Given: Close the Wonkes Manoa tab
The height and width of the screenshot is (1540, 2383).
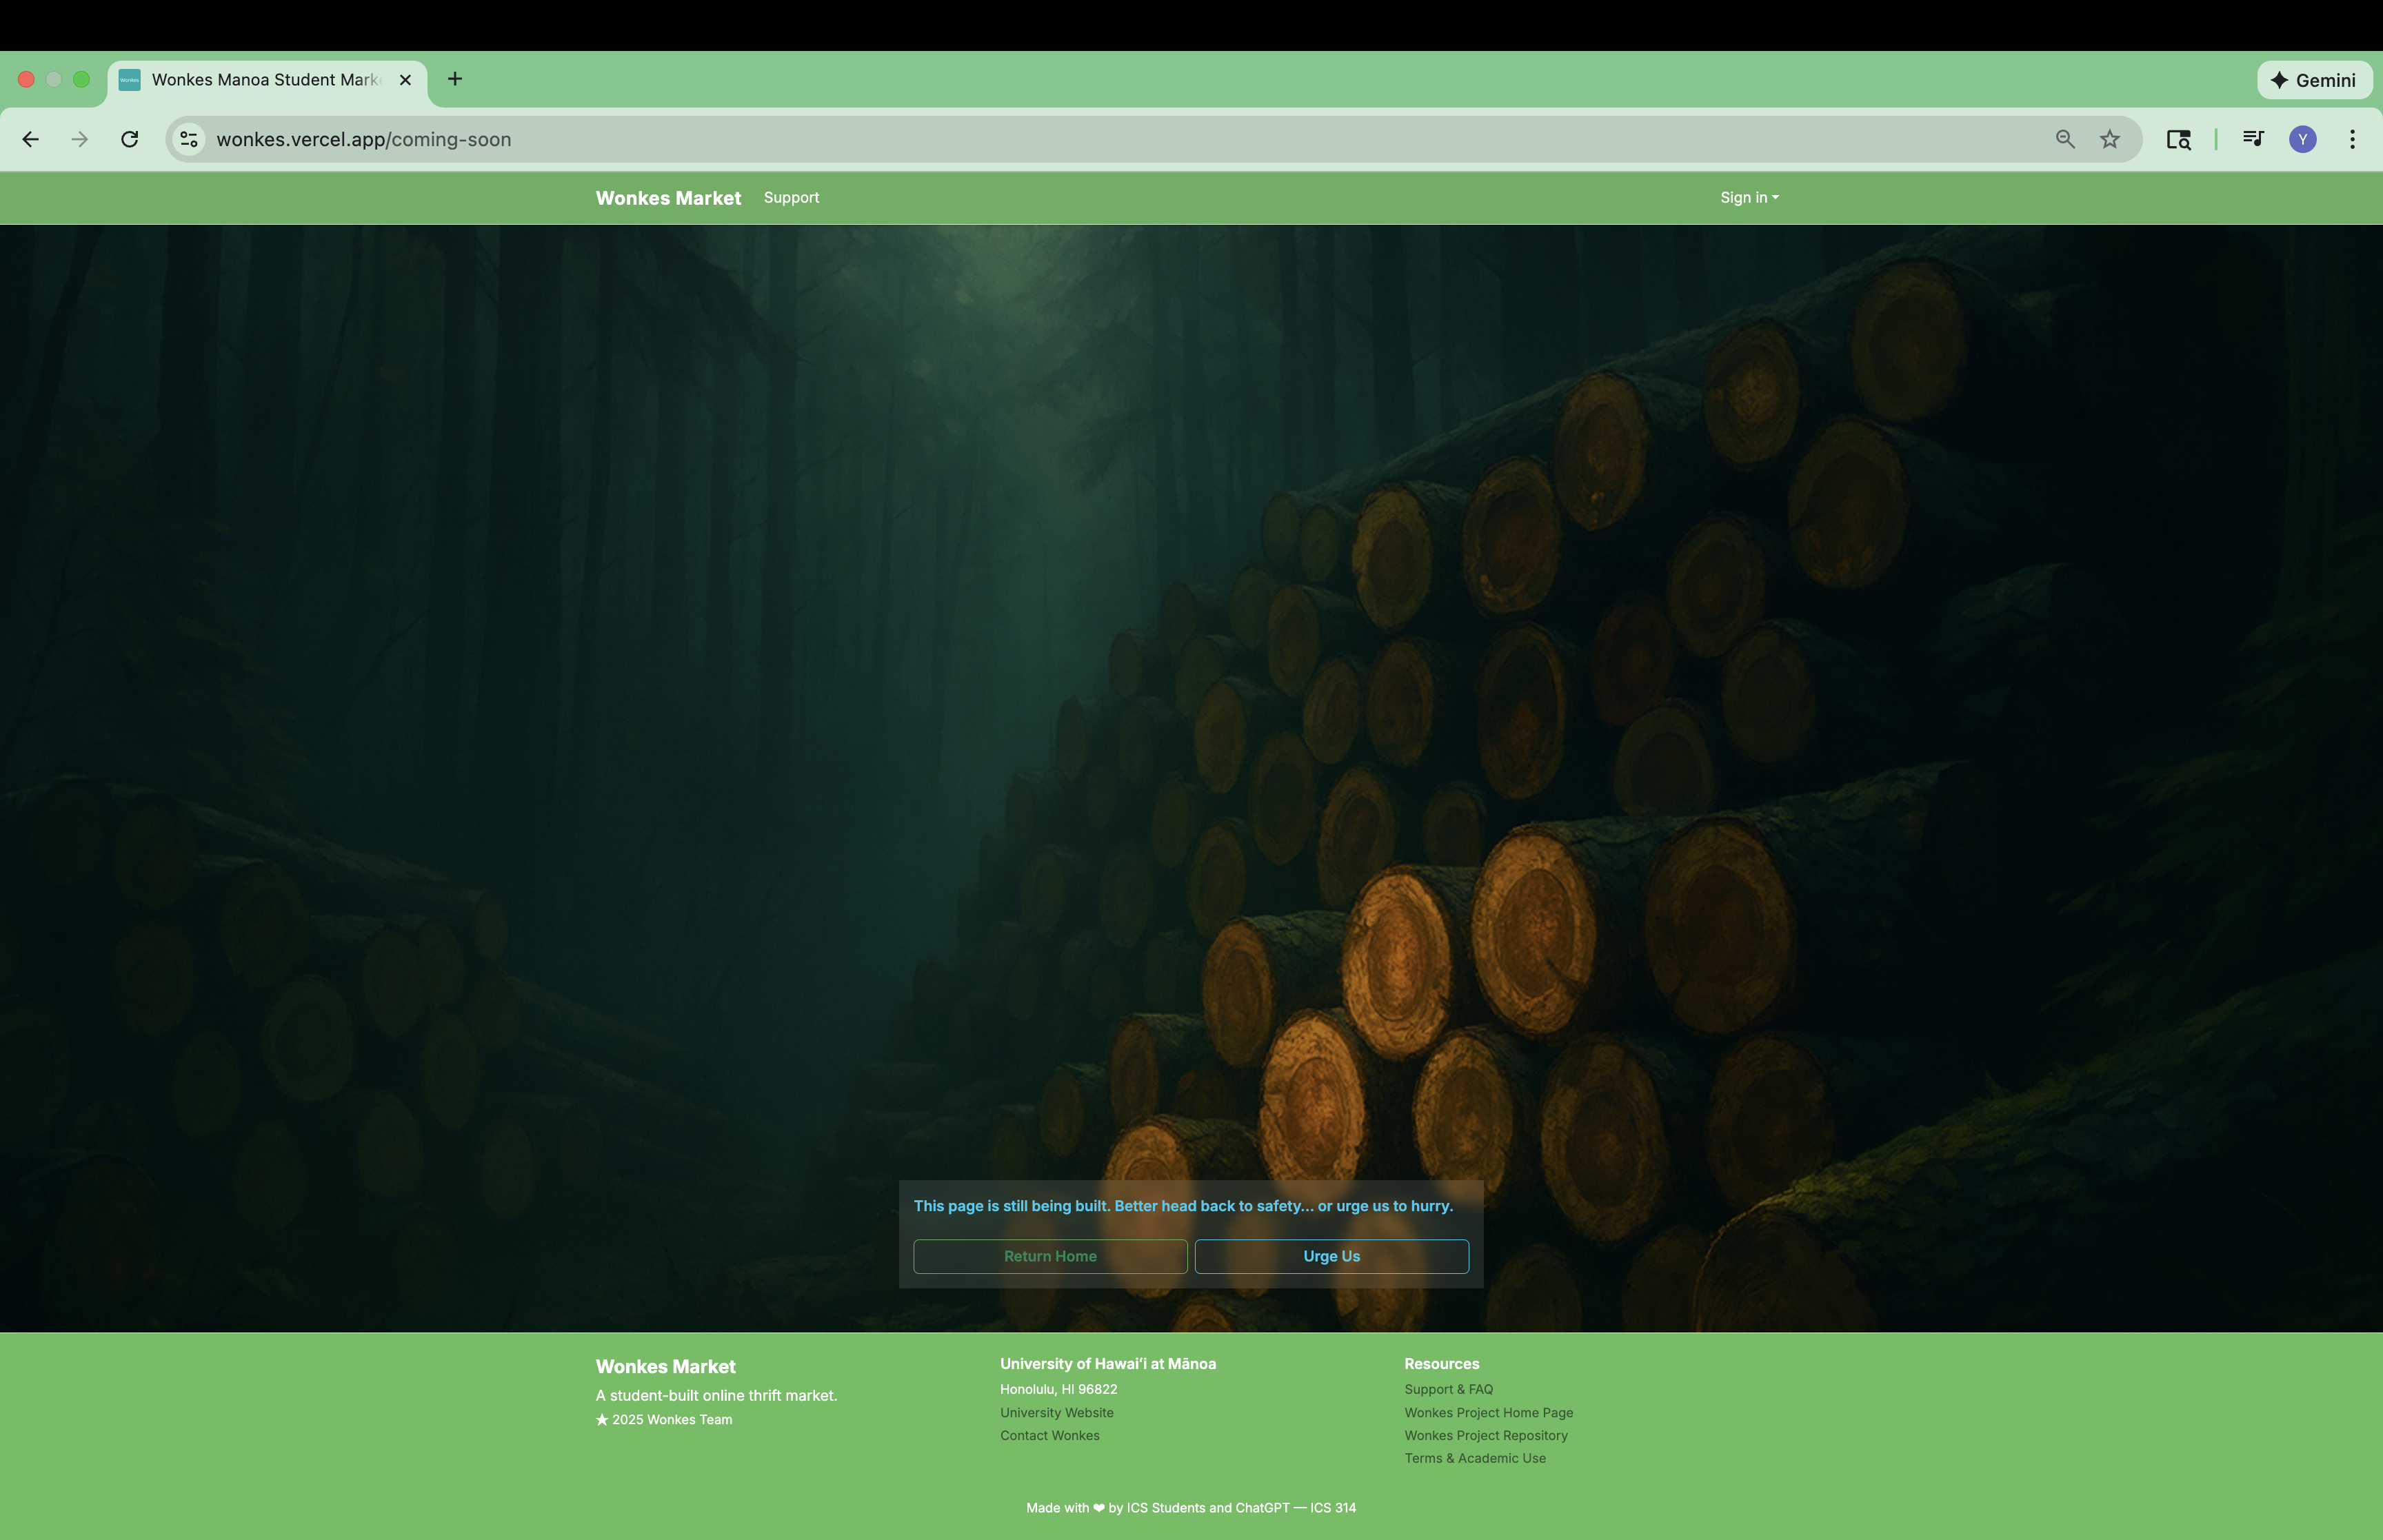Looking at the screenshot, I should pos(405,80).
